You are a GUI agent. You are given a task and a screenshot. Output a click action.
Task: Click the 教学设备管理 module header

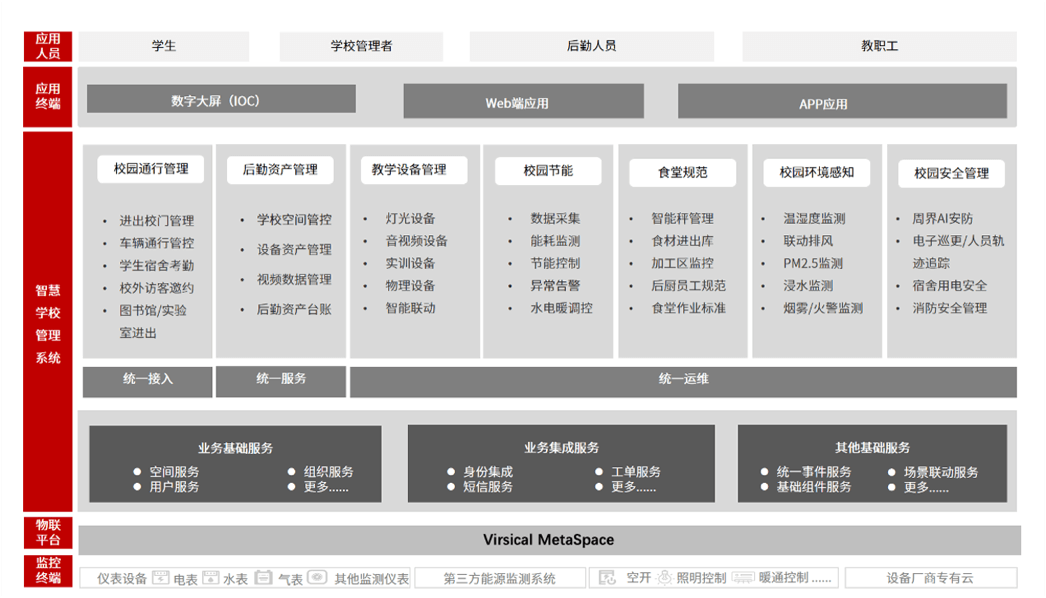point(414,170)
